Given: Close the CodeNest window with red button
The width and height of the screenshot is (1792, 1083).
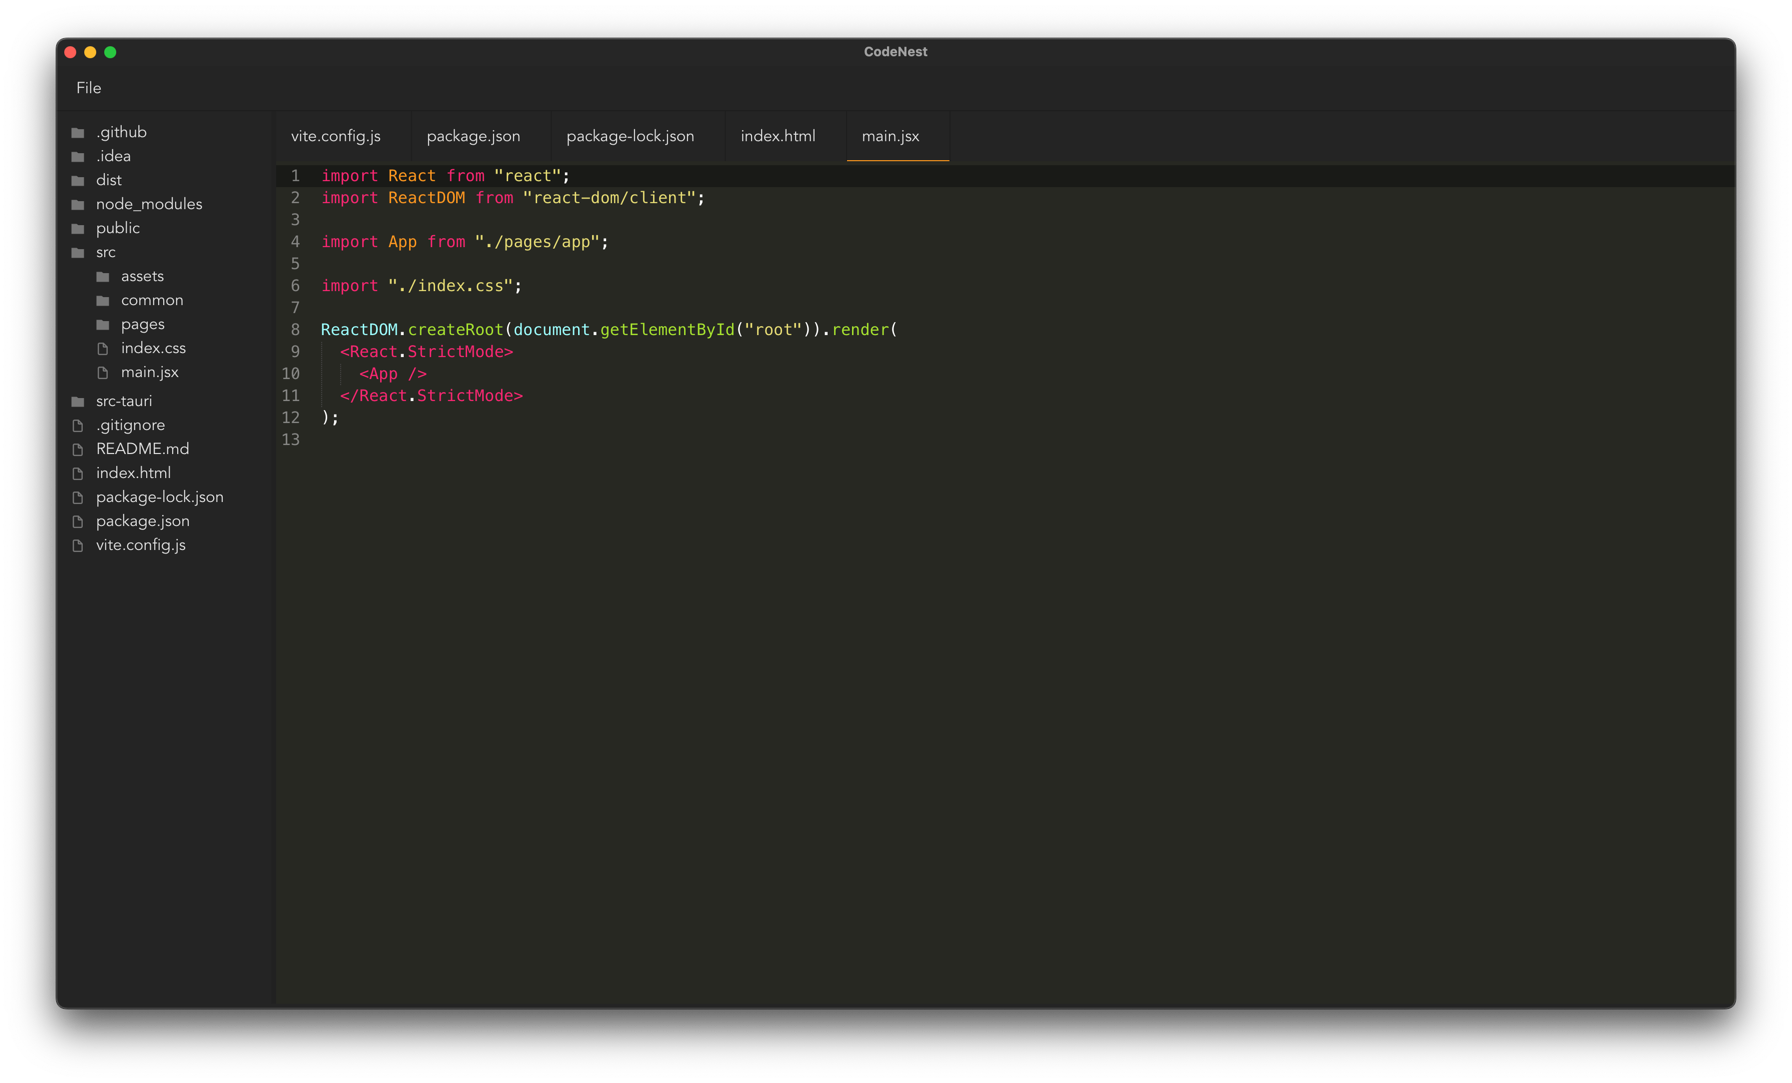Looking at the screenshot, I should click(x=70, y=52).
